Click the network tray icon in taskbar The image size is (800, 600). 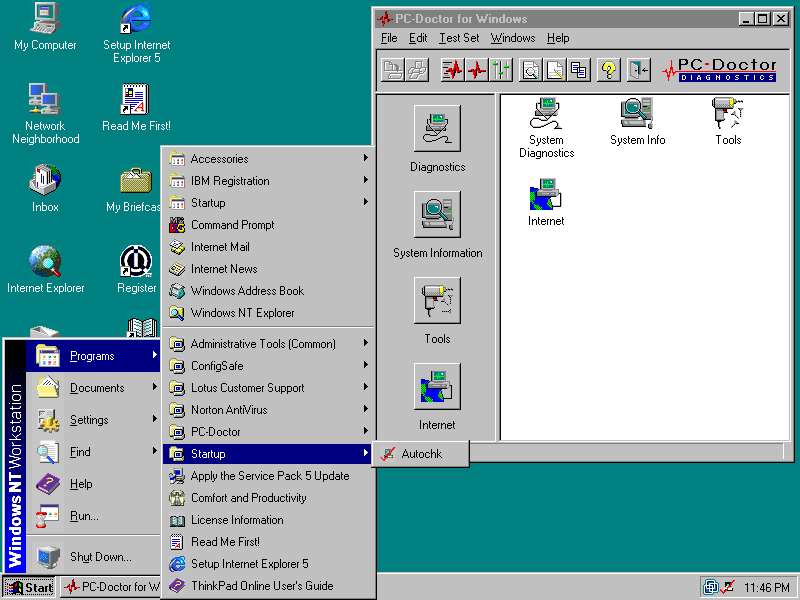711,587
